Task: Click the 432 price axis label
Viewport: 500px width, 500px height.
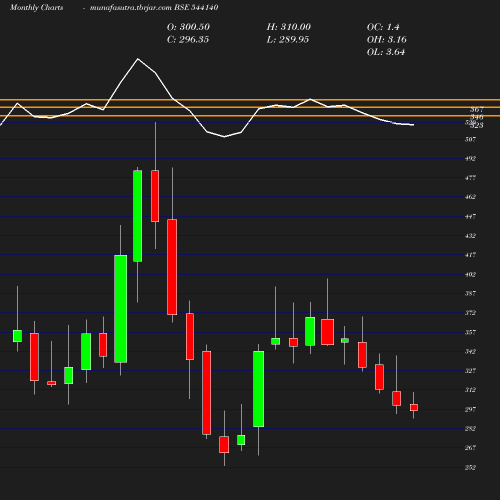Action: (x=470, y=236)
